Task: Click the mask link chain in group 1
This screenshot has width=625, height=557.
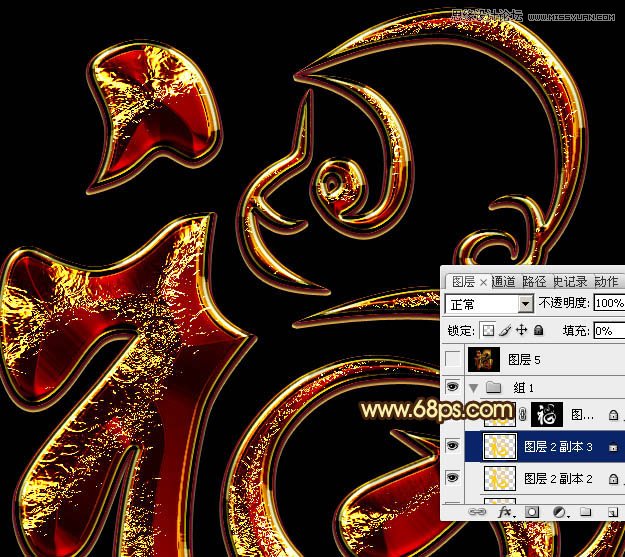Action: pyautogui.click(x=523, y=415)
